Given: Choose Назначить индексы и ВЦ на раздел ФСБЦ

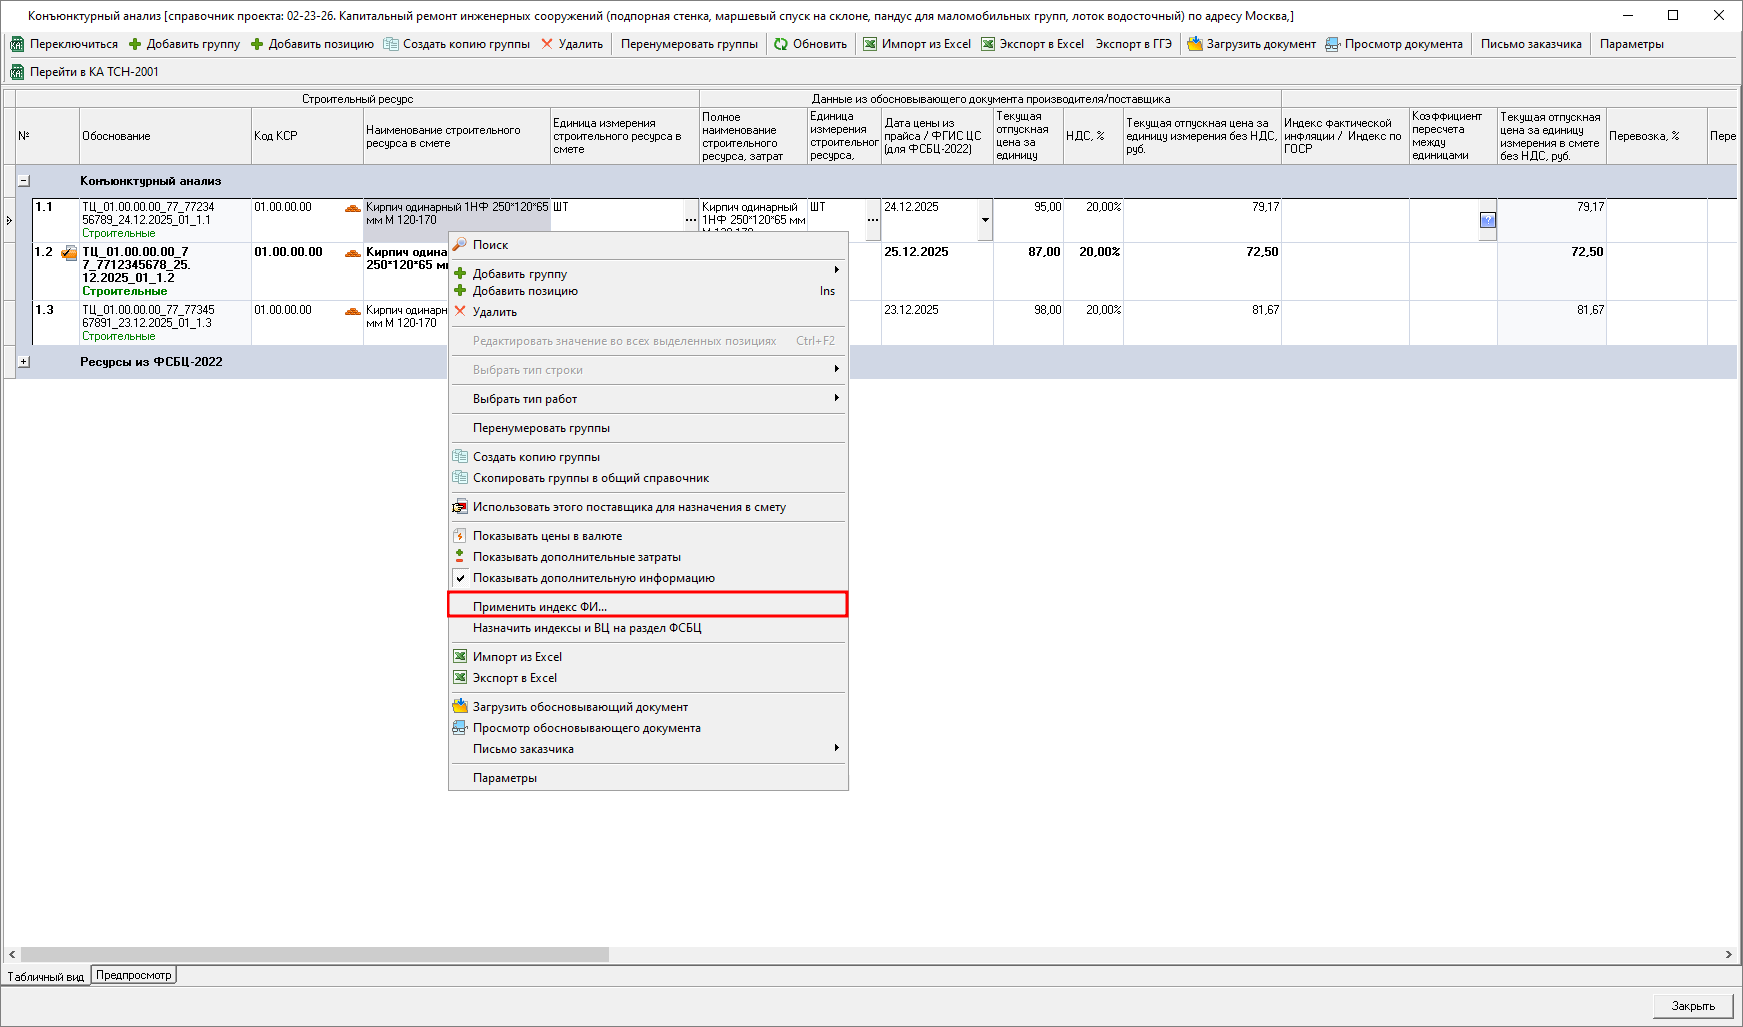Looking at the screenshot, I should click(x=647, y=628).
